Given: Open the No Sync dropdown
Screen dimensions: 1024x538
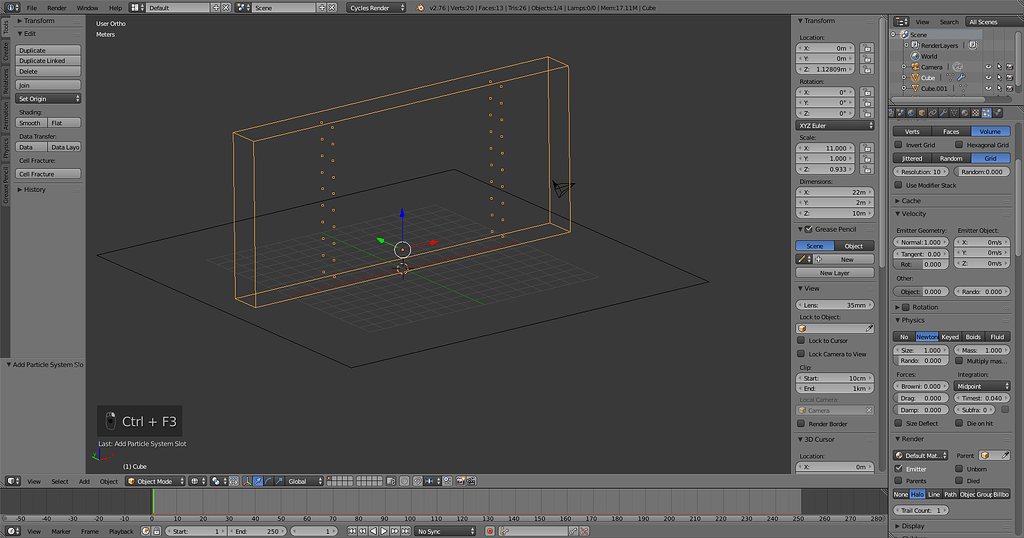Looking at the screenshot, I should click(x=445, y=531).
